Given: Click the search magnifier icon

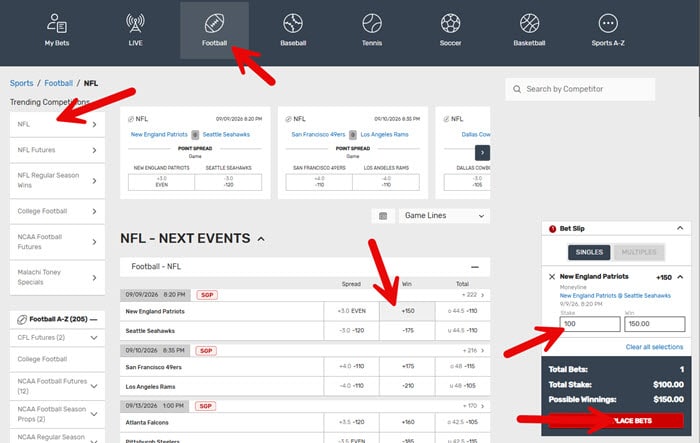Looking at the screenshot, I should click(x=517, y=89).
